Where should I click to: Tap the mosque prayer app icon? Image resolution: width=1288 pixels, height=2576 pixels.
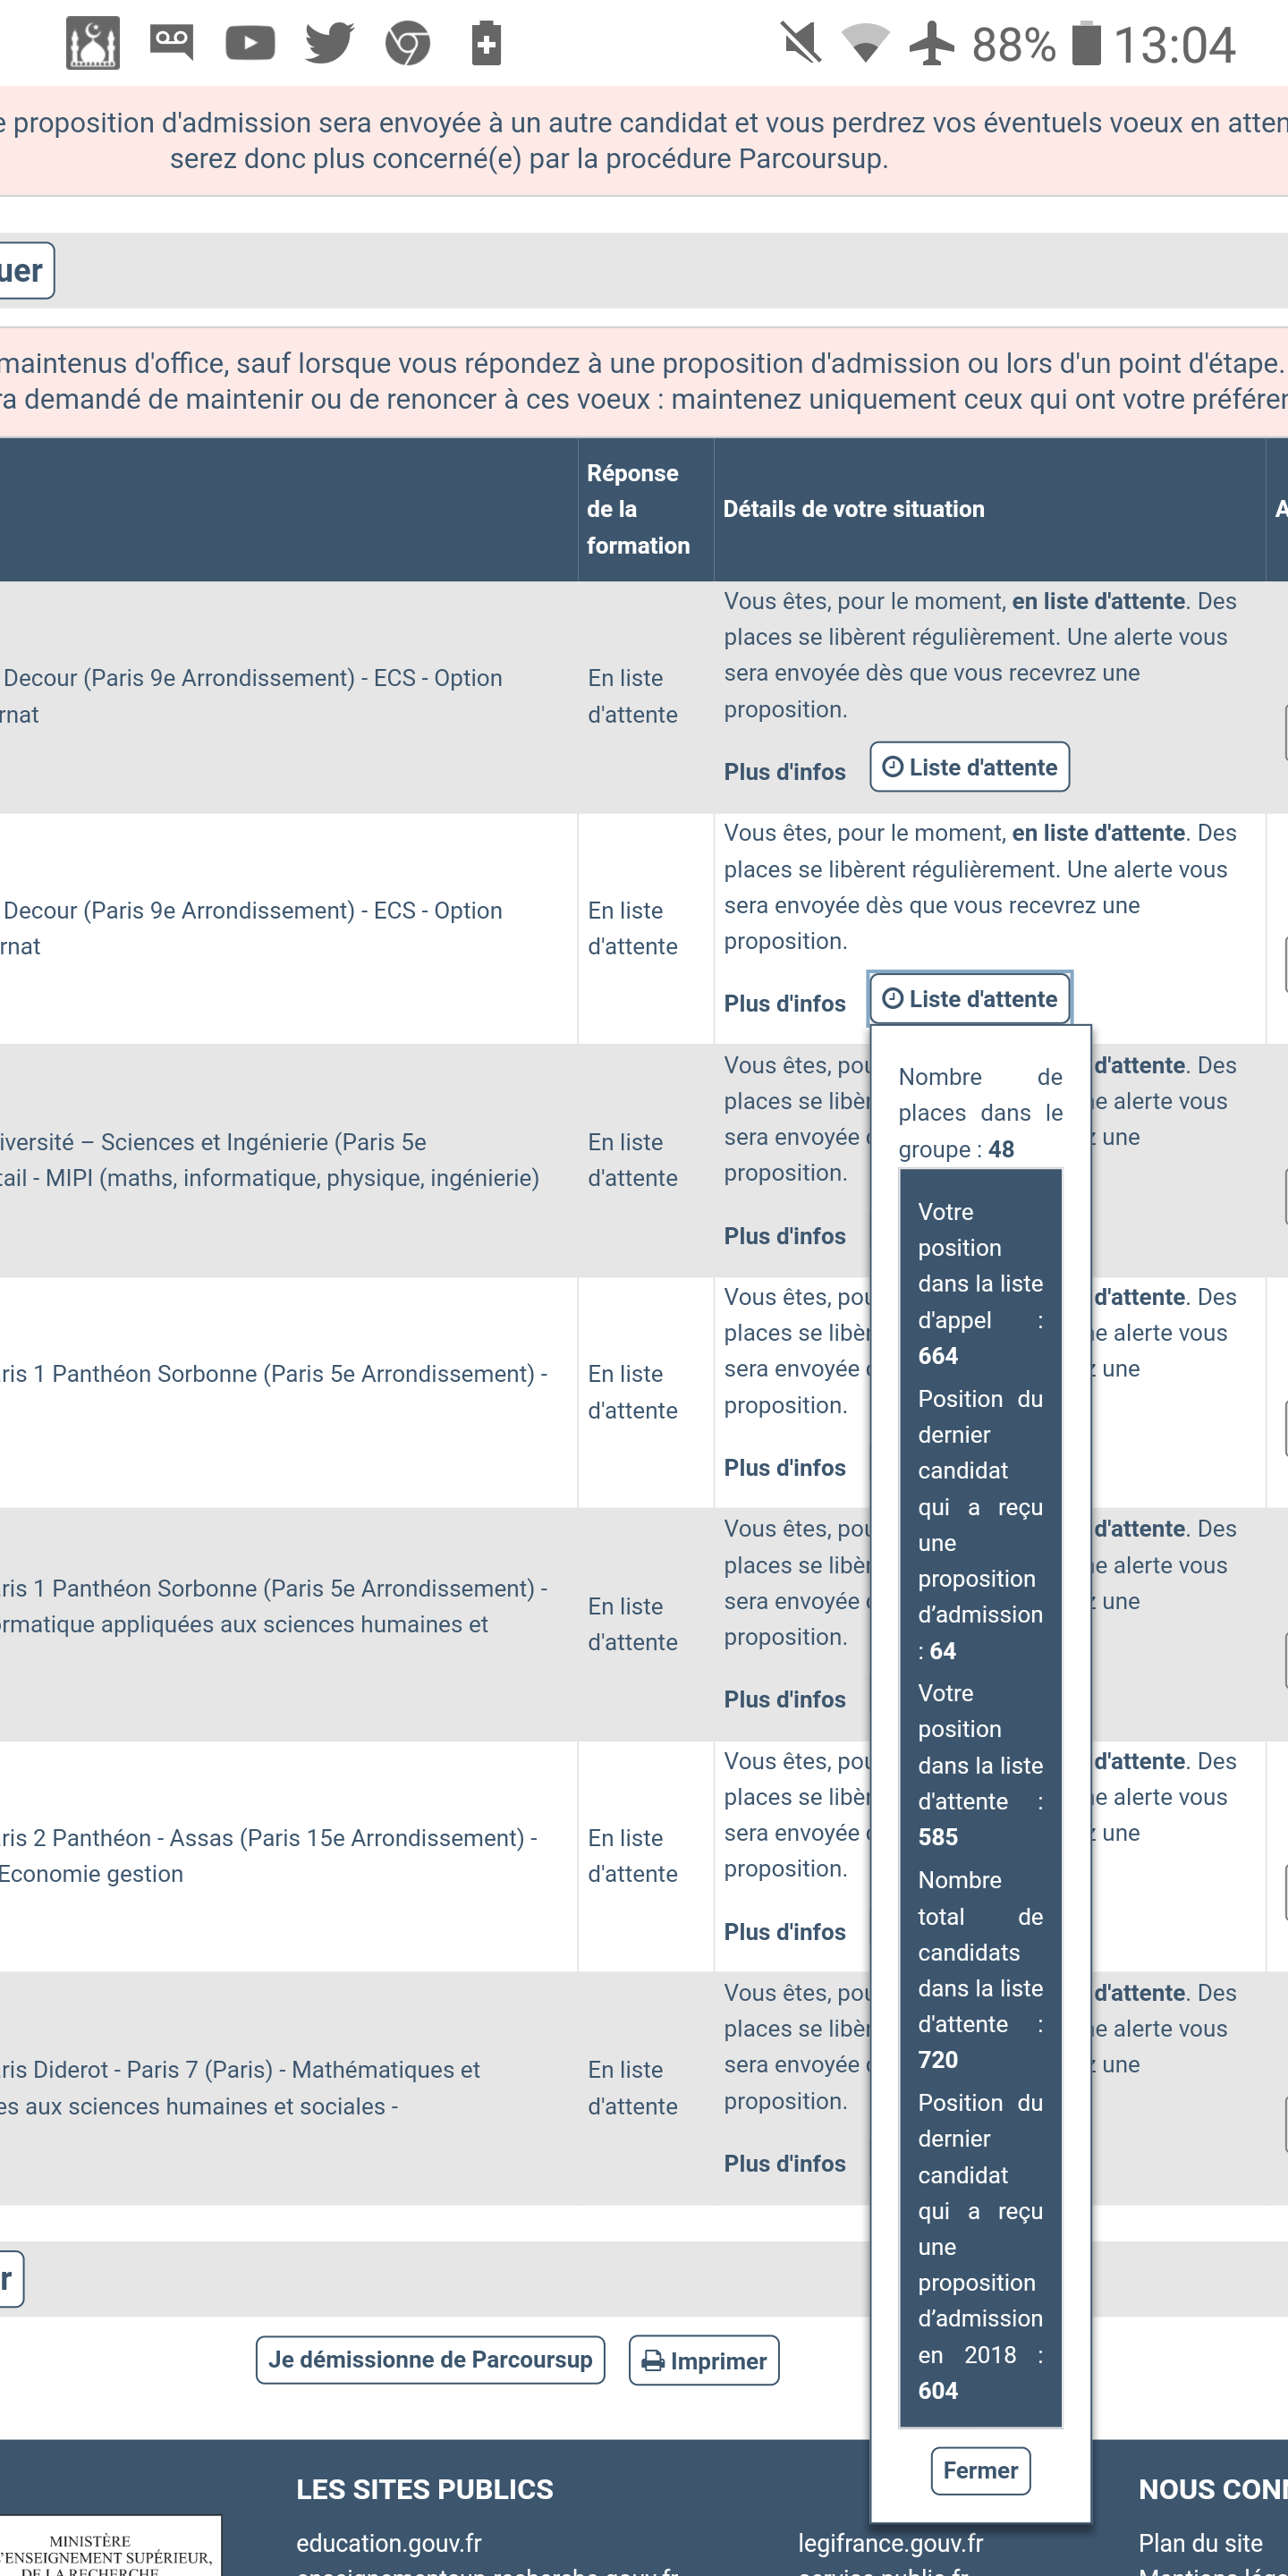point(93,44)
